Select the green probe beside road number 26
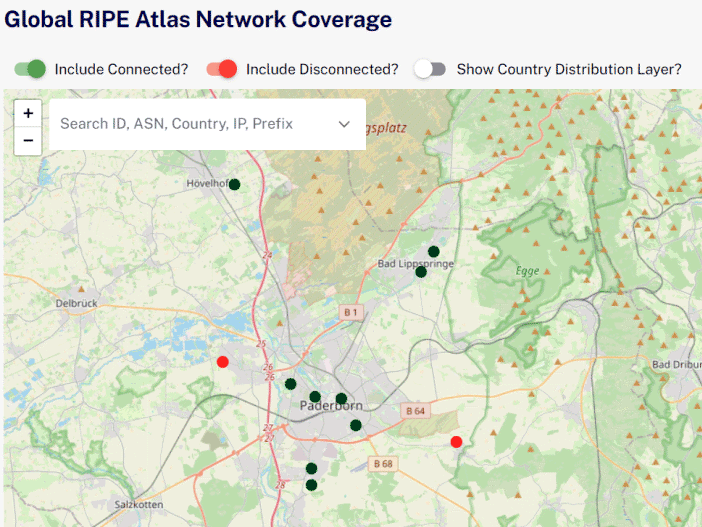The image size is (702, 527). click(x=291, y=384)
